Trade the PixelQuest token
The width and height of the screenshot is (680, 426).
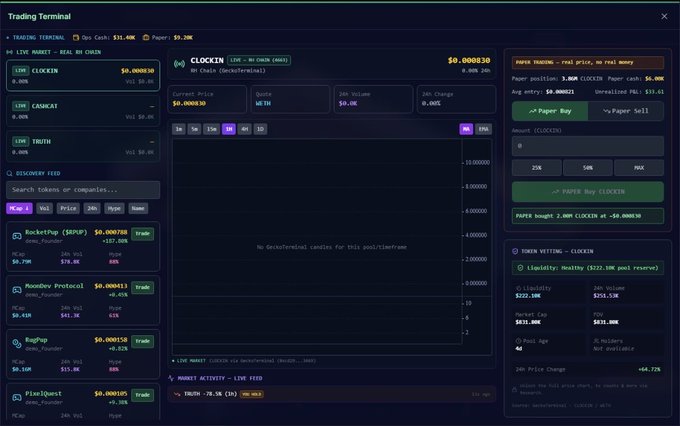pos(142,395)
